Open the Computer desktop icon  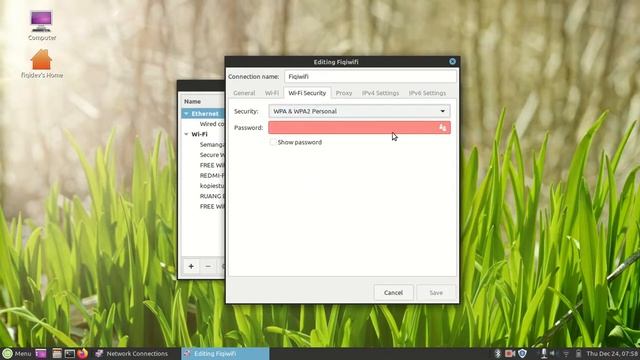pyautogui.click(x=42, y=25)
